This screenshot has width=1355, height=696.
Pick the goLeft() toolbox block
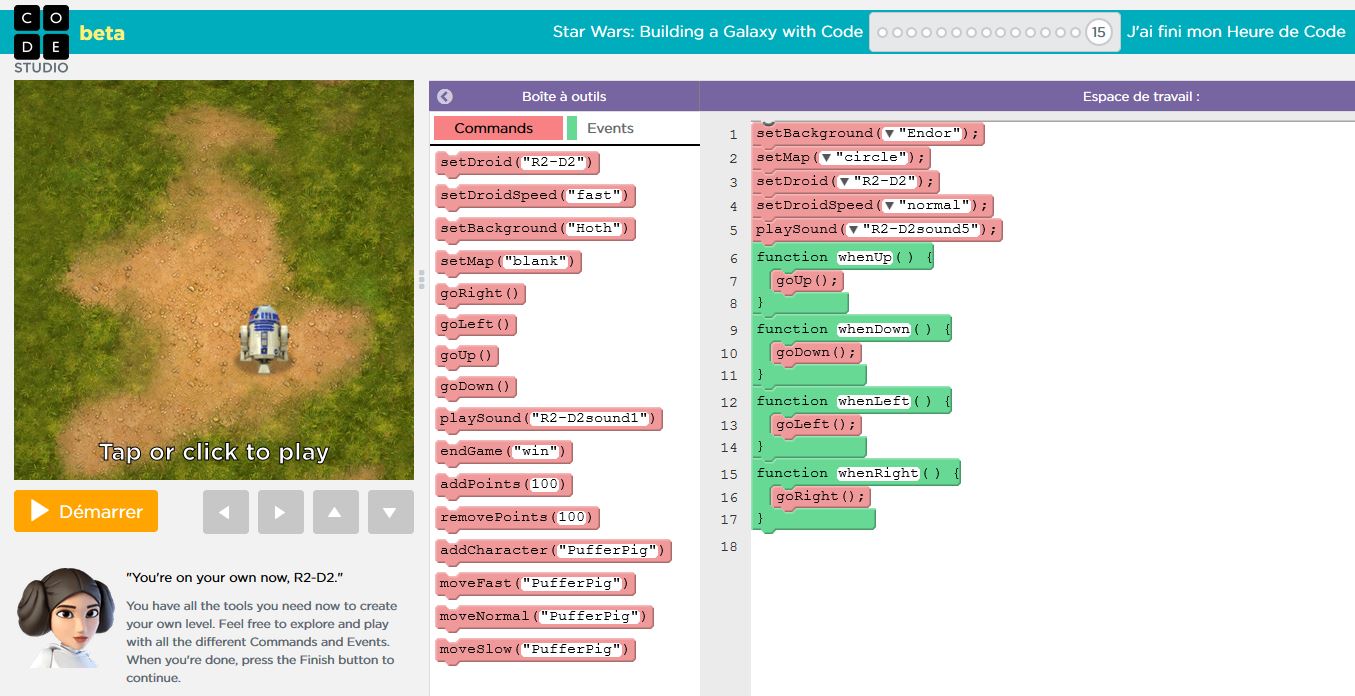(476, 325)
